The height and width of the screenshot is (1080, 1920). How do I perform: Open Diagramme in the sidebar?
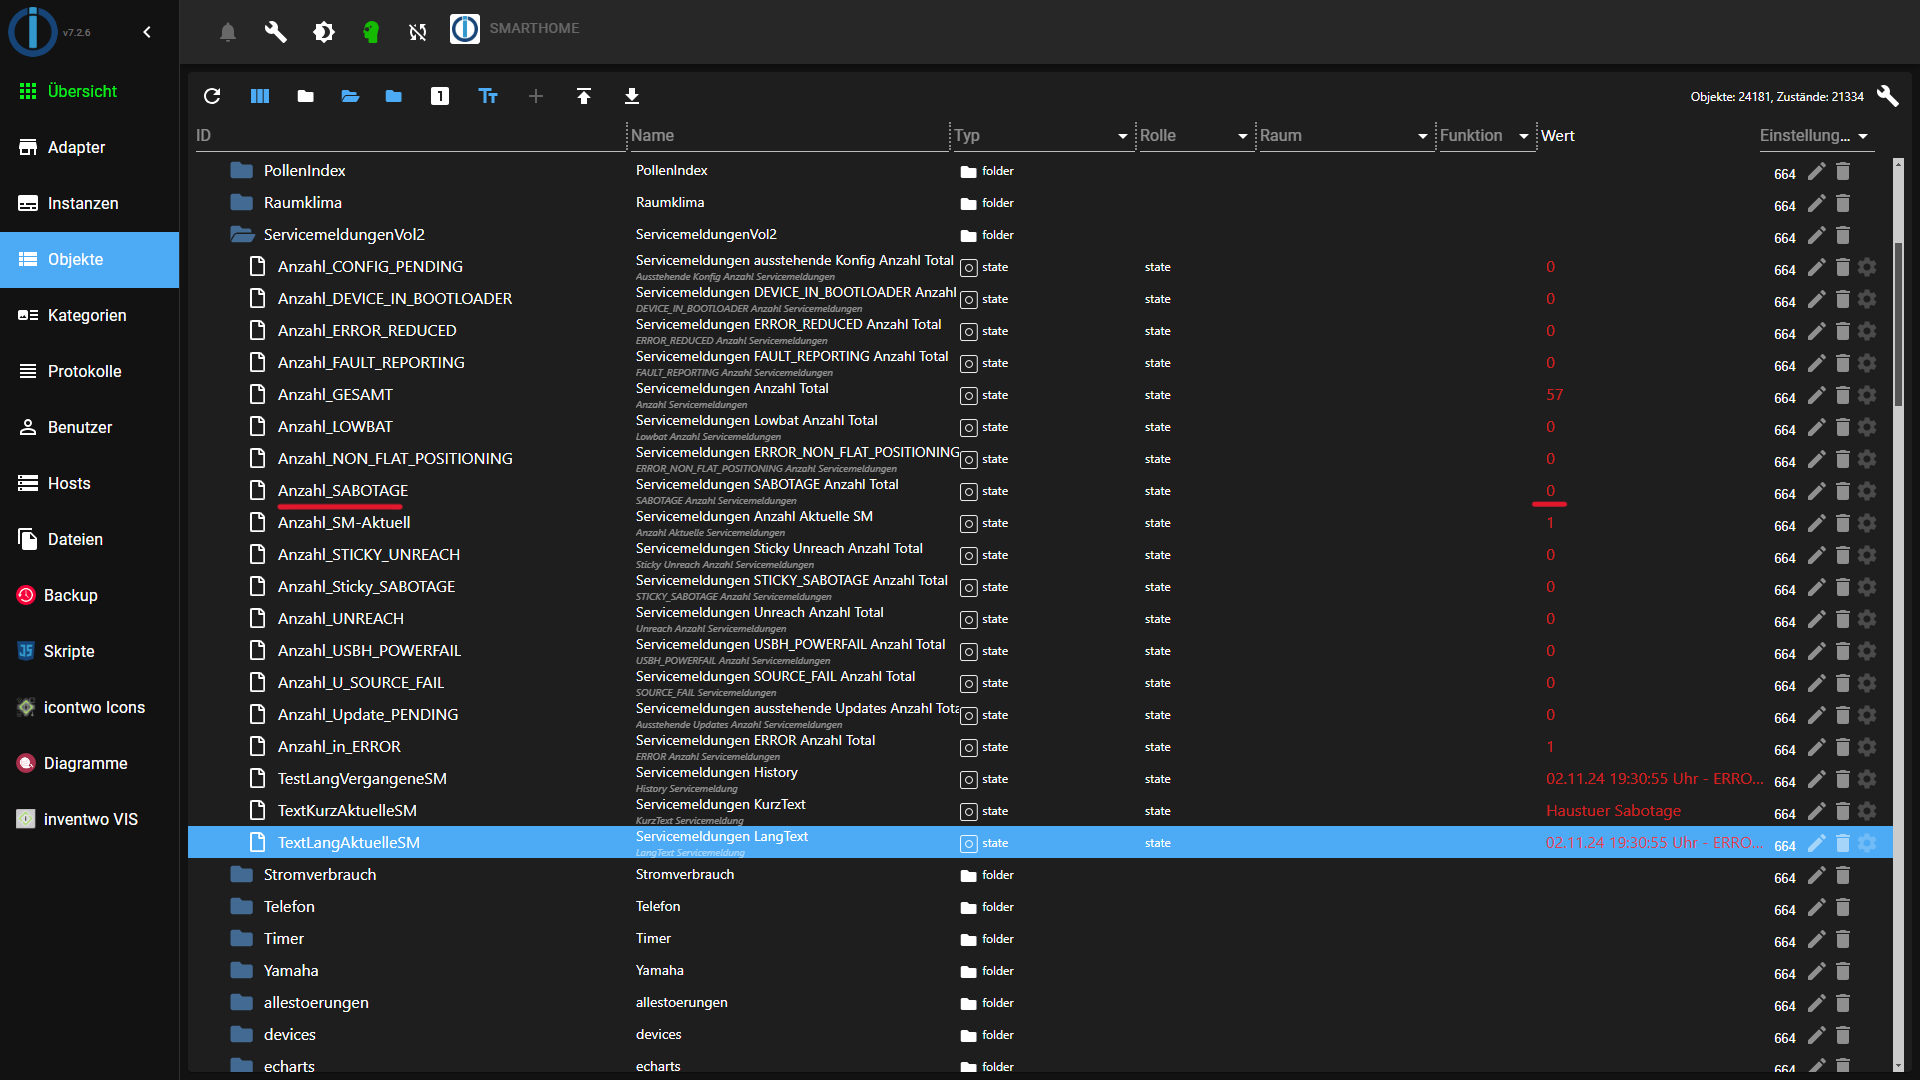click(90, 763)
